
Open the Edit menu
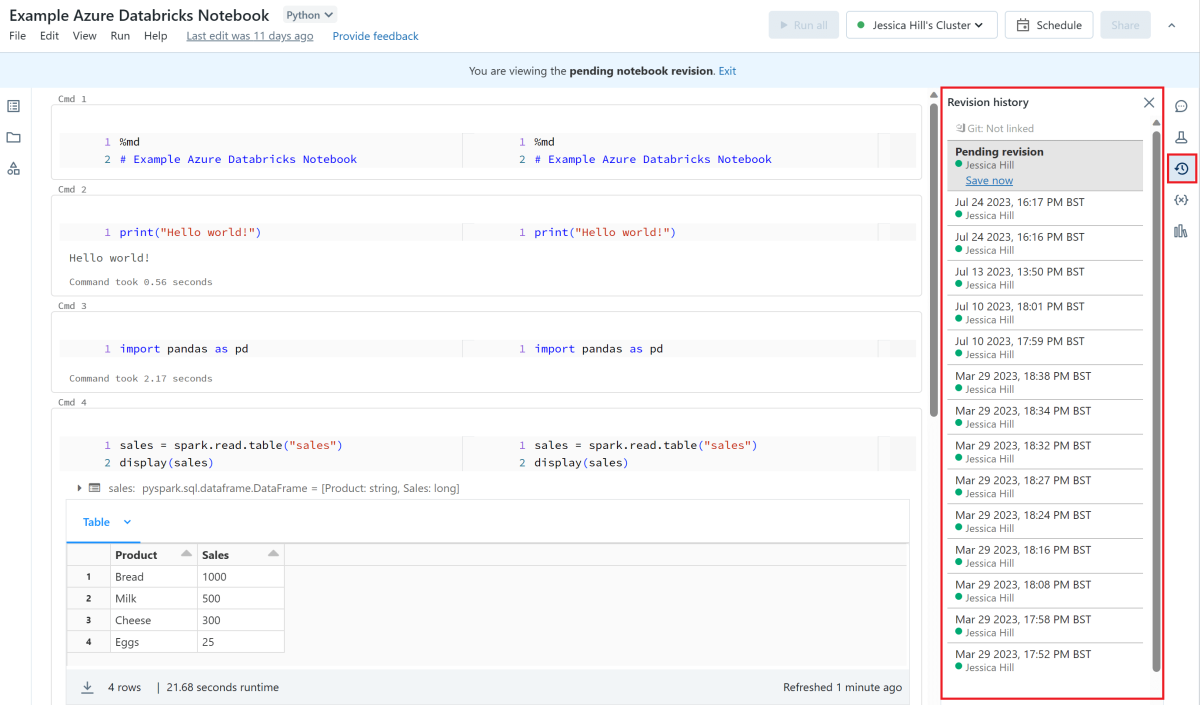click(x=49, y=36)
